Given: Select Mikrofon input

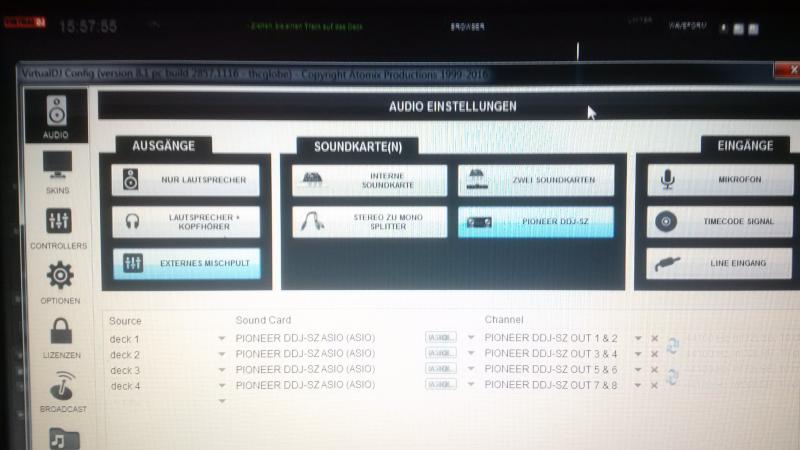Looking at the screenshot, I should point(720,180).
